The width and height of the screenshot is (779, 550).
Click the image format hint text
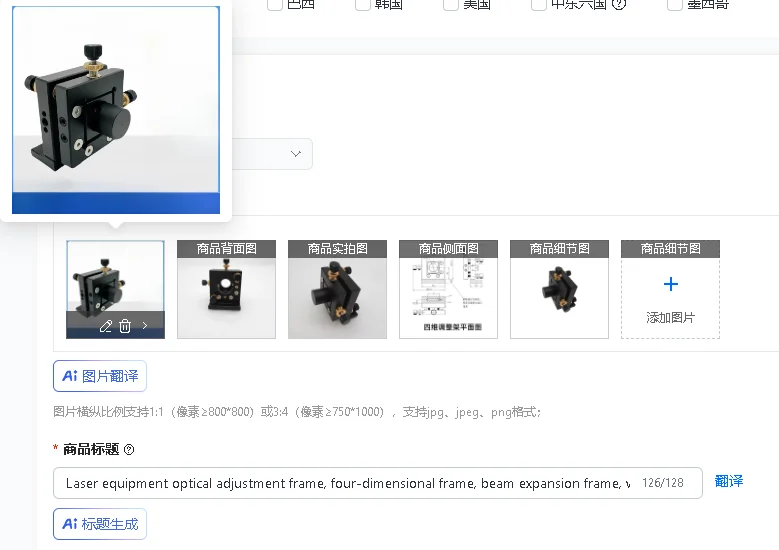click(297, 412)
